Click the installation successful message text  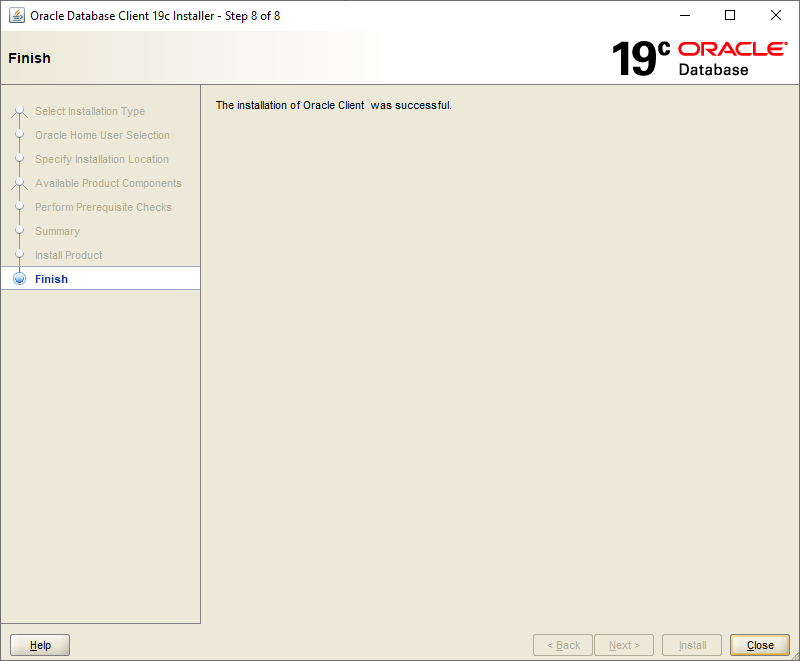[334, 105]
